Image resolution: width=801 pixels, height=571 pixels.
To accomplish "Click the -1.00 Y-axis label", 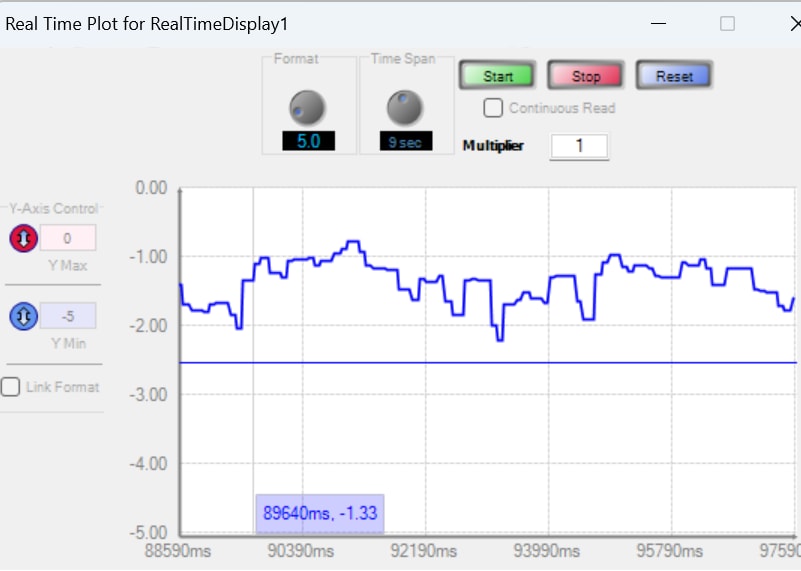I will coord(148,257).
